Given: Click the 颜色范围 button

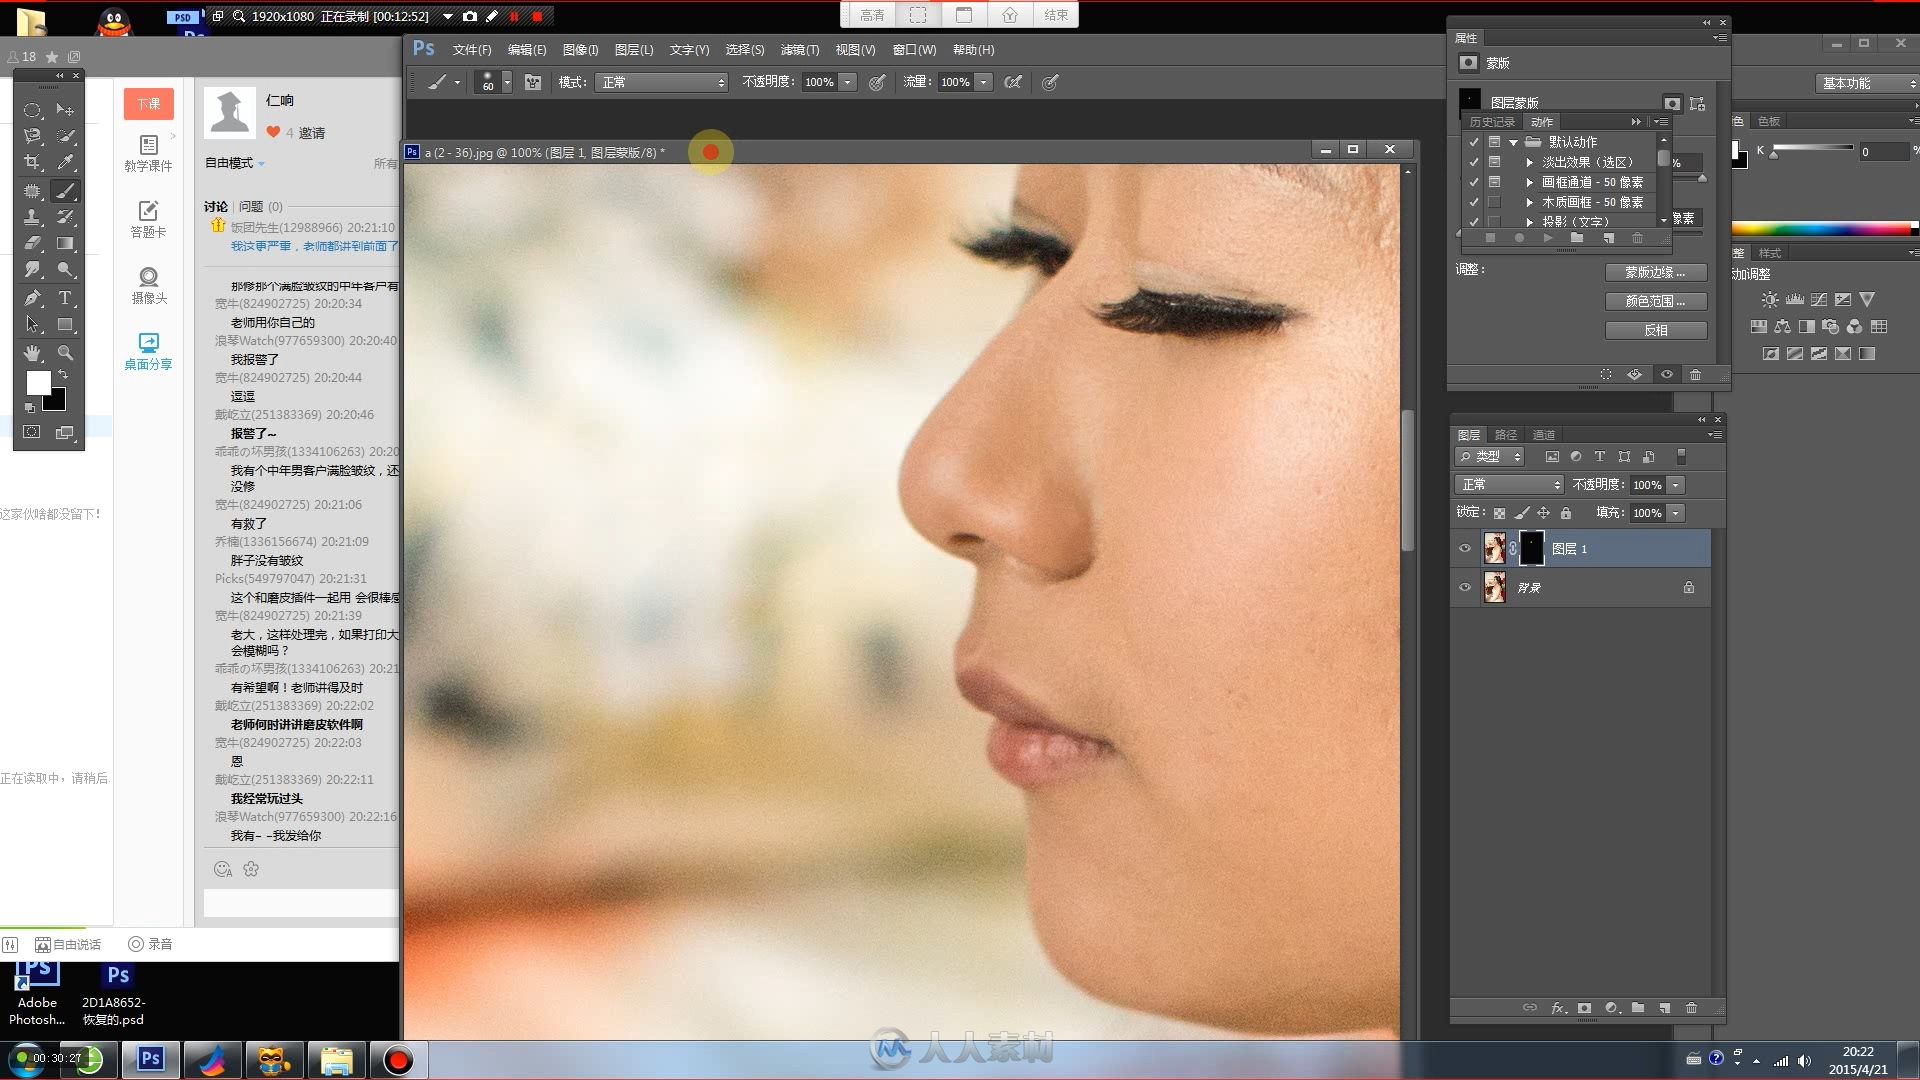Looking at the screenshot, I should pos(1655,301).
